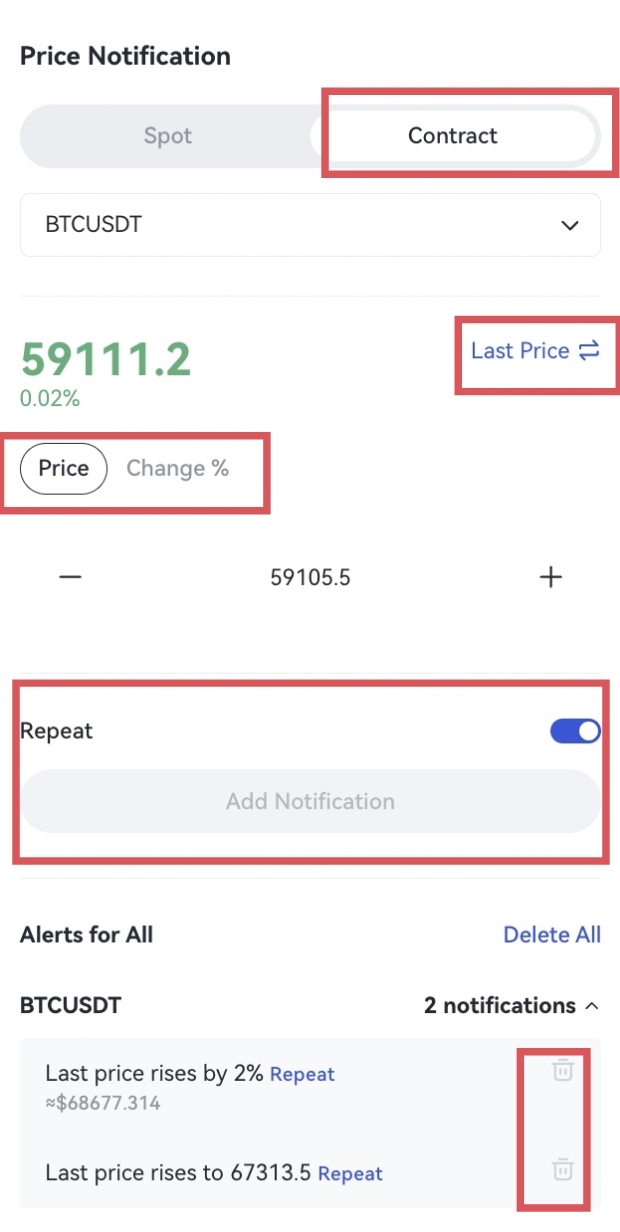Screen dimensions: 620x1232
Task: Increase the alert price with the plus button
Action: (x=551, y=577)
